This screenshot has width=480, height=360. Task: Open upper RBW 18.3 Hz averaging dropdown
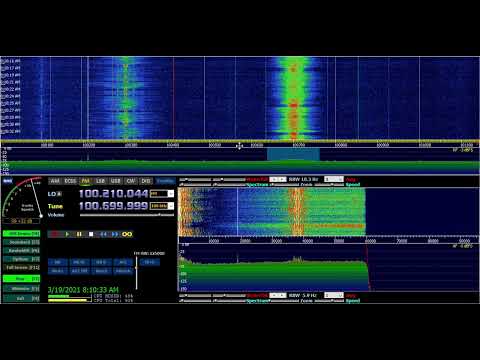(x=334, y=179)
